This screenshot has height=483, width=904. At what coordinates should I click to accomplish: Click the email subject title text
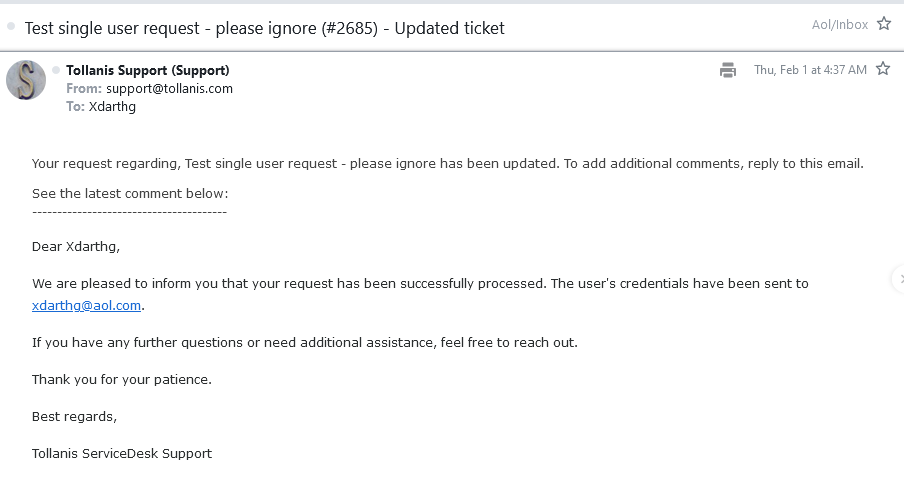[x=264, y=28]
